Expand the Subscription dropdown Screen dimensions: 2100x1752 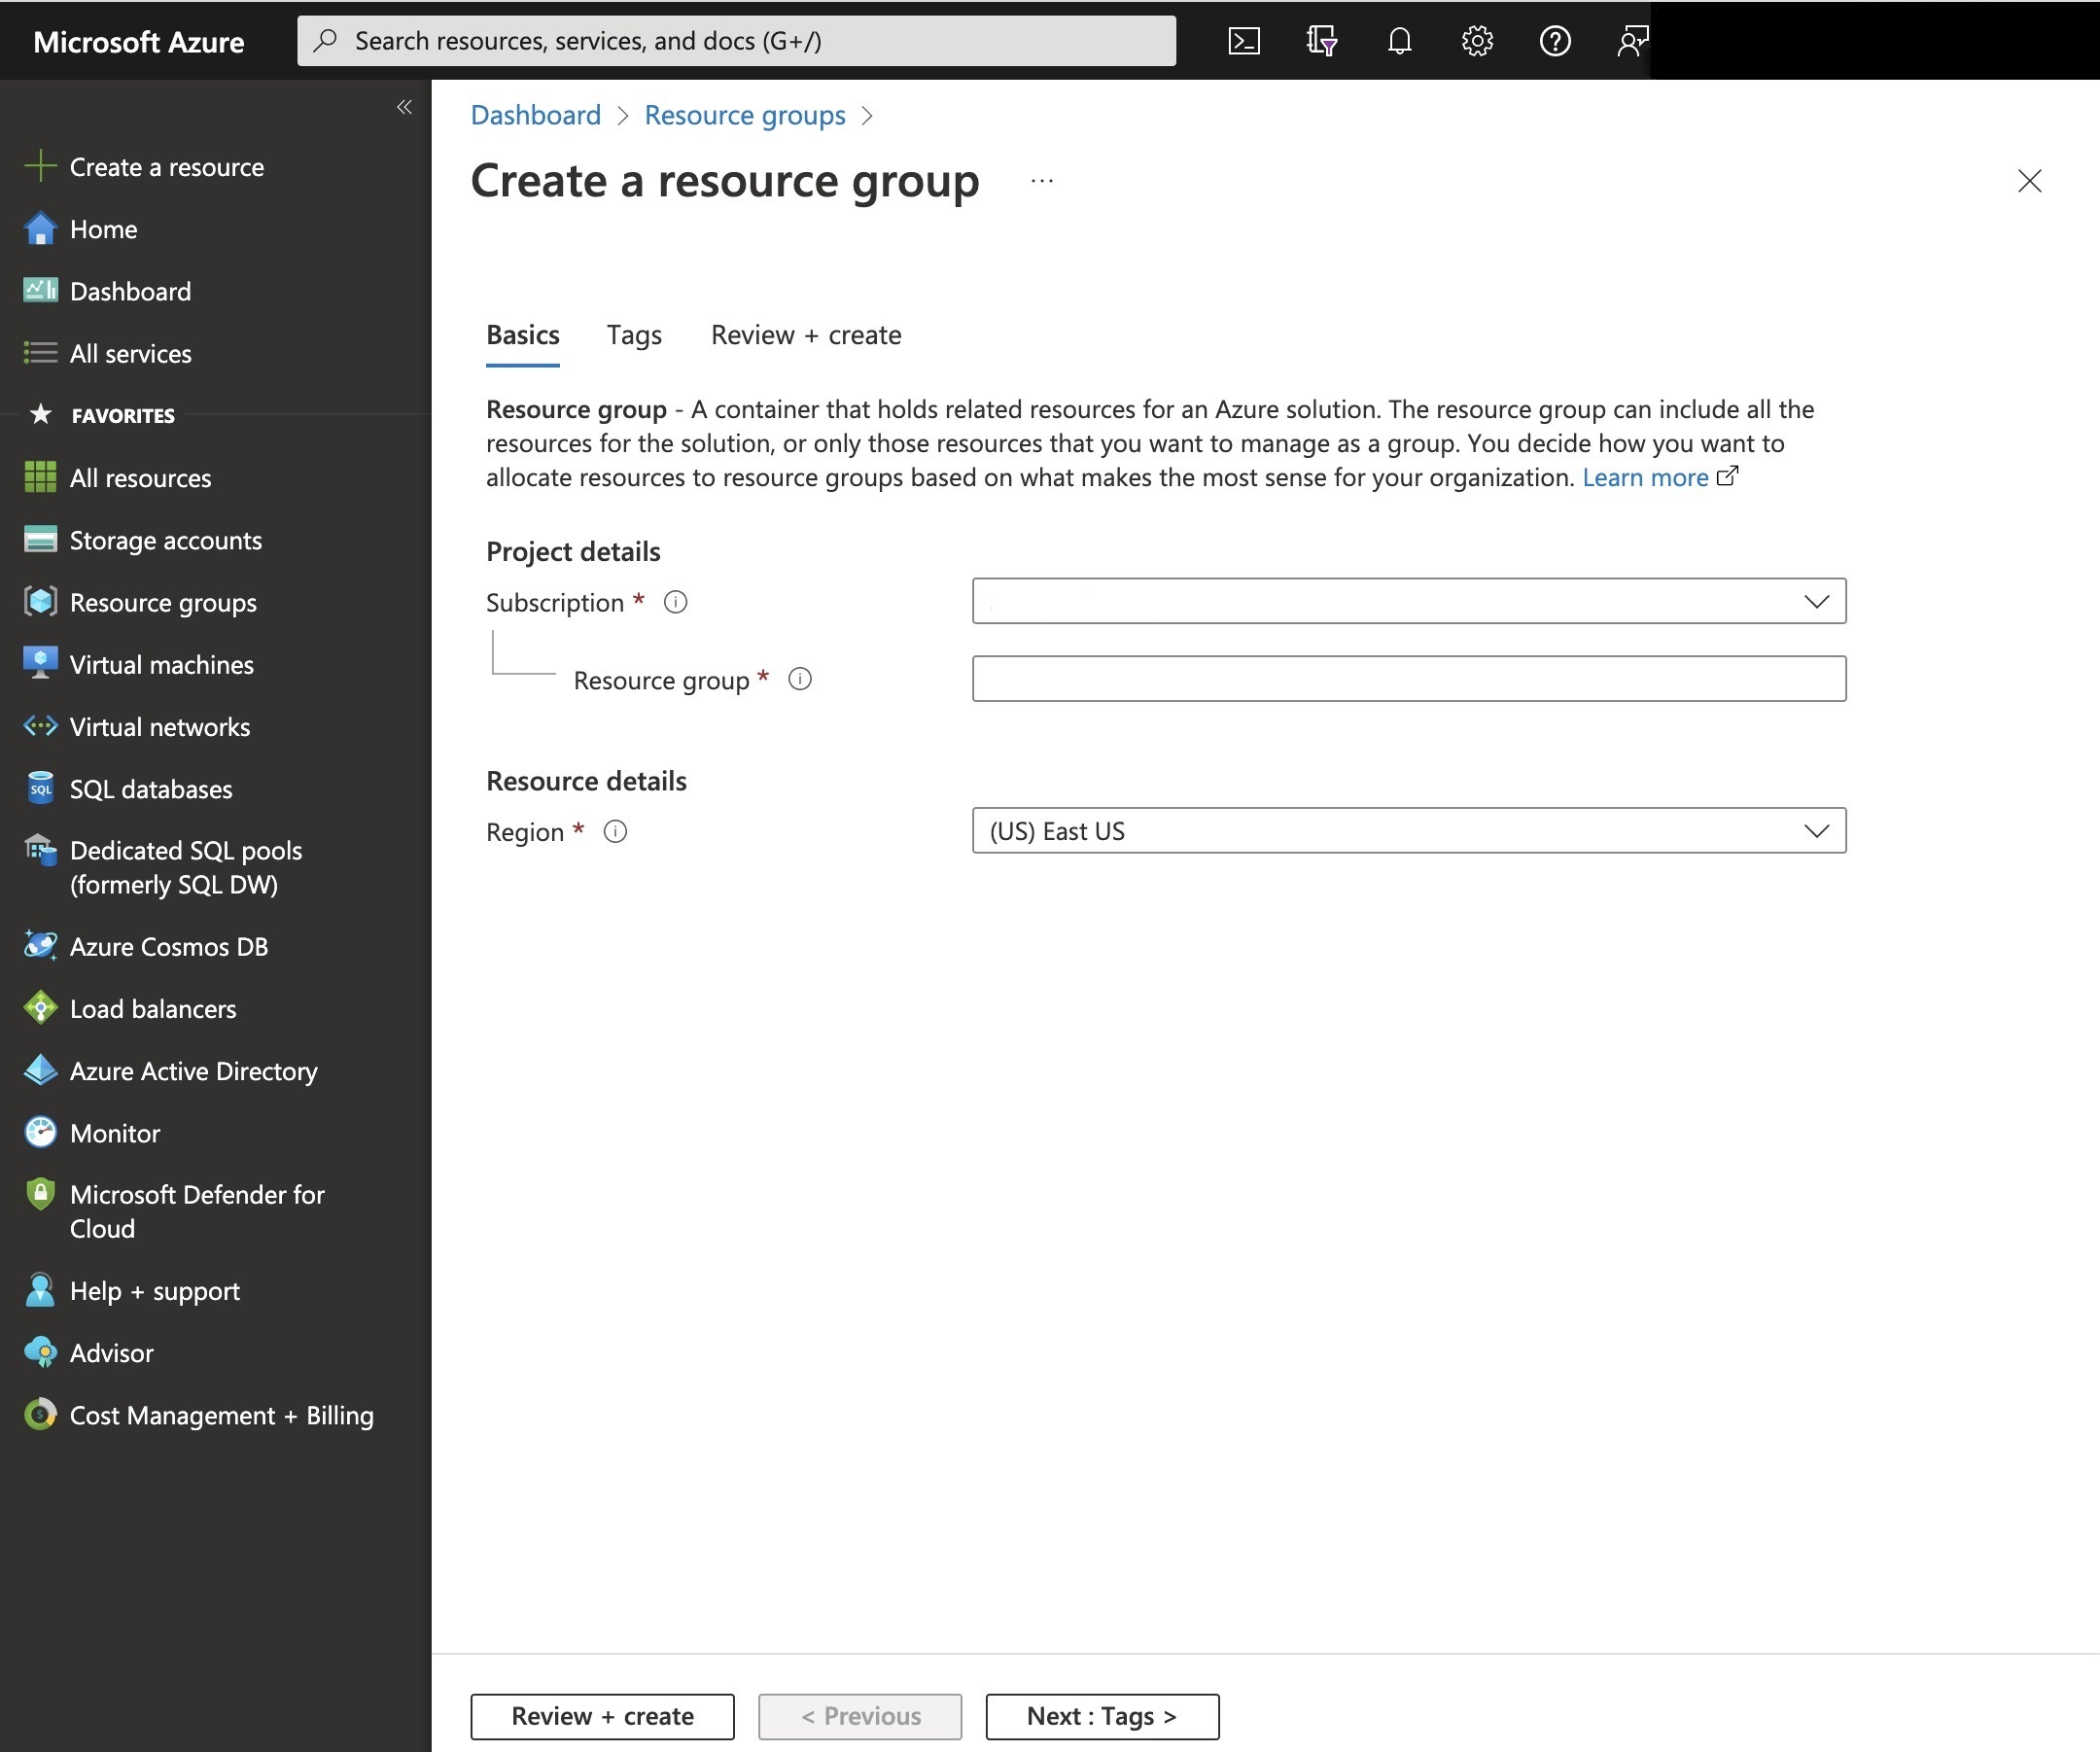coord(1408,601)
